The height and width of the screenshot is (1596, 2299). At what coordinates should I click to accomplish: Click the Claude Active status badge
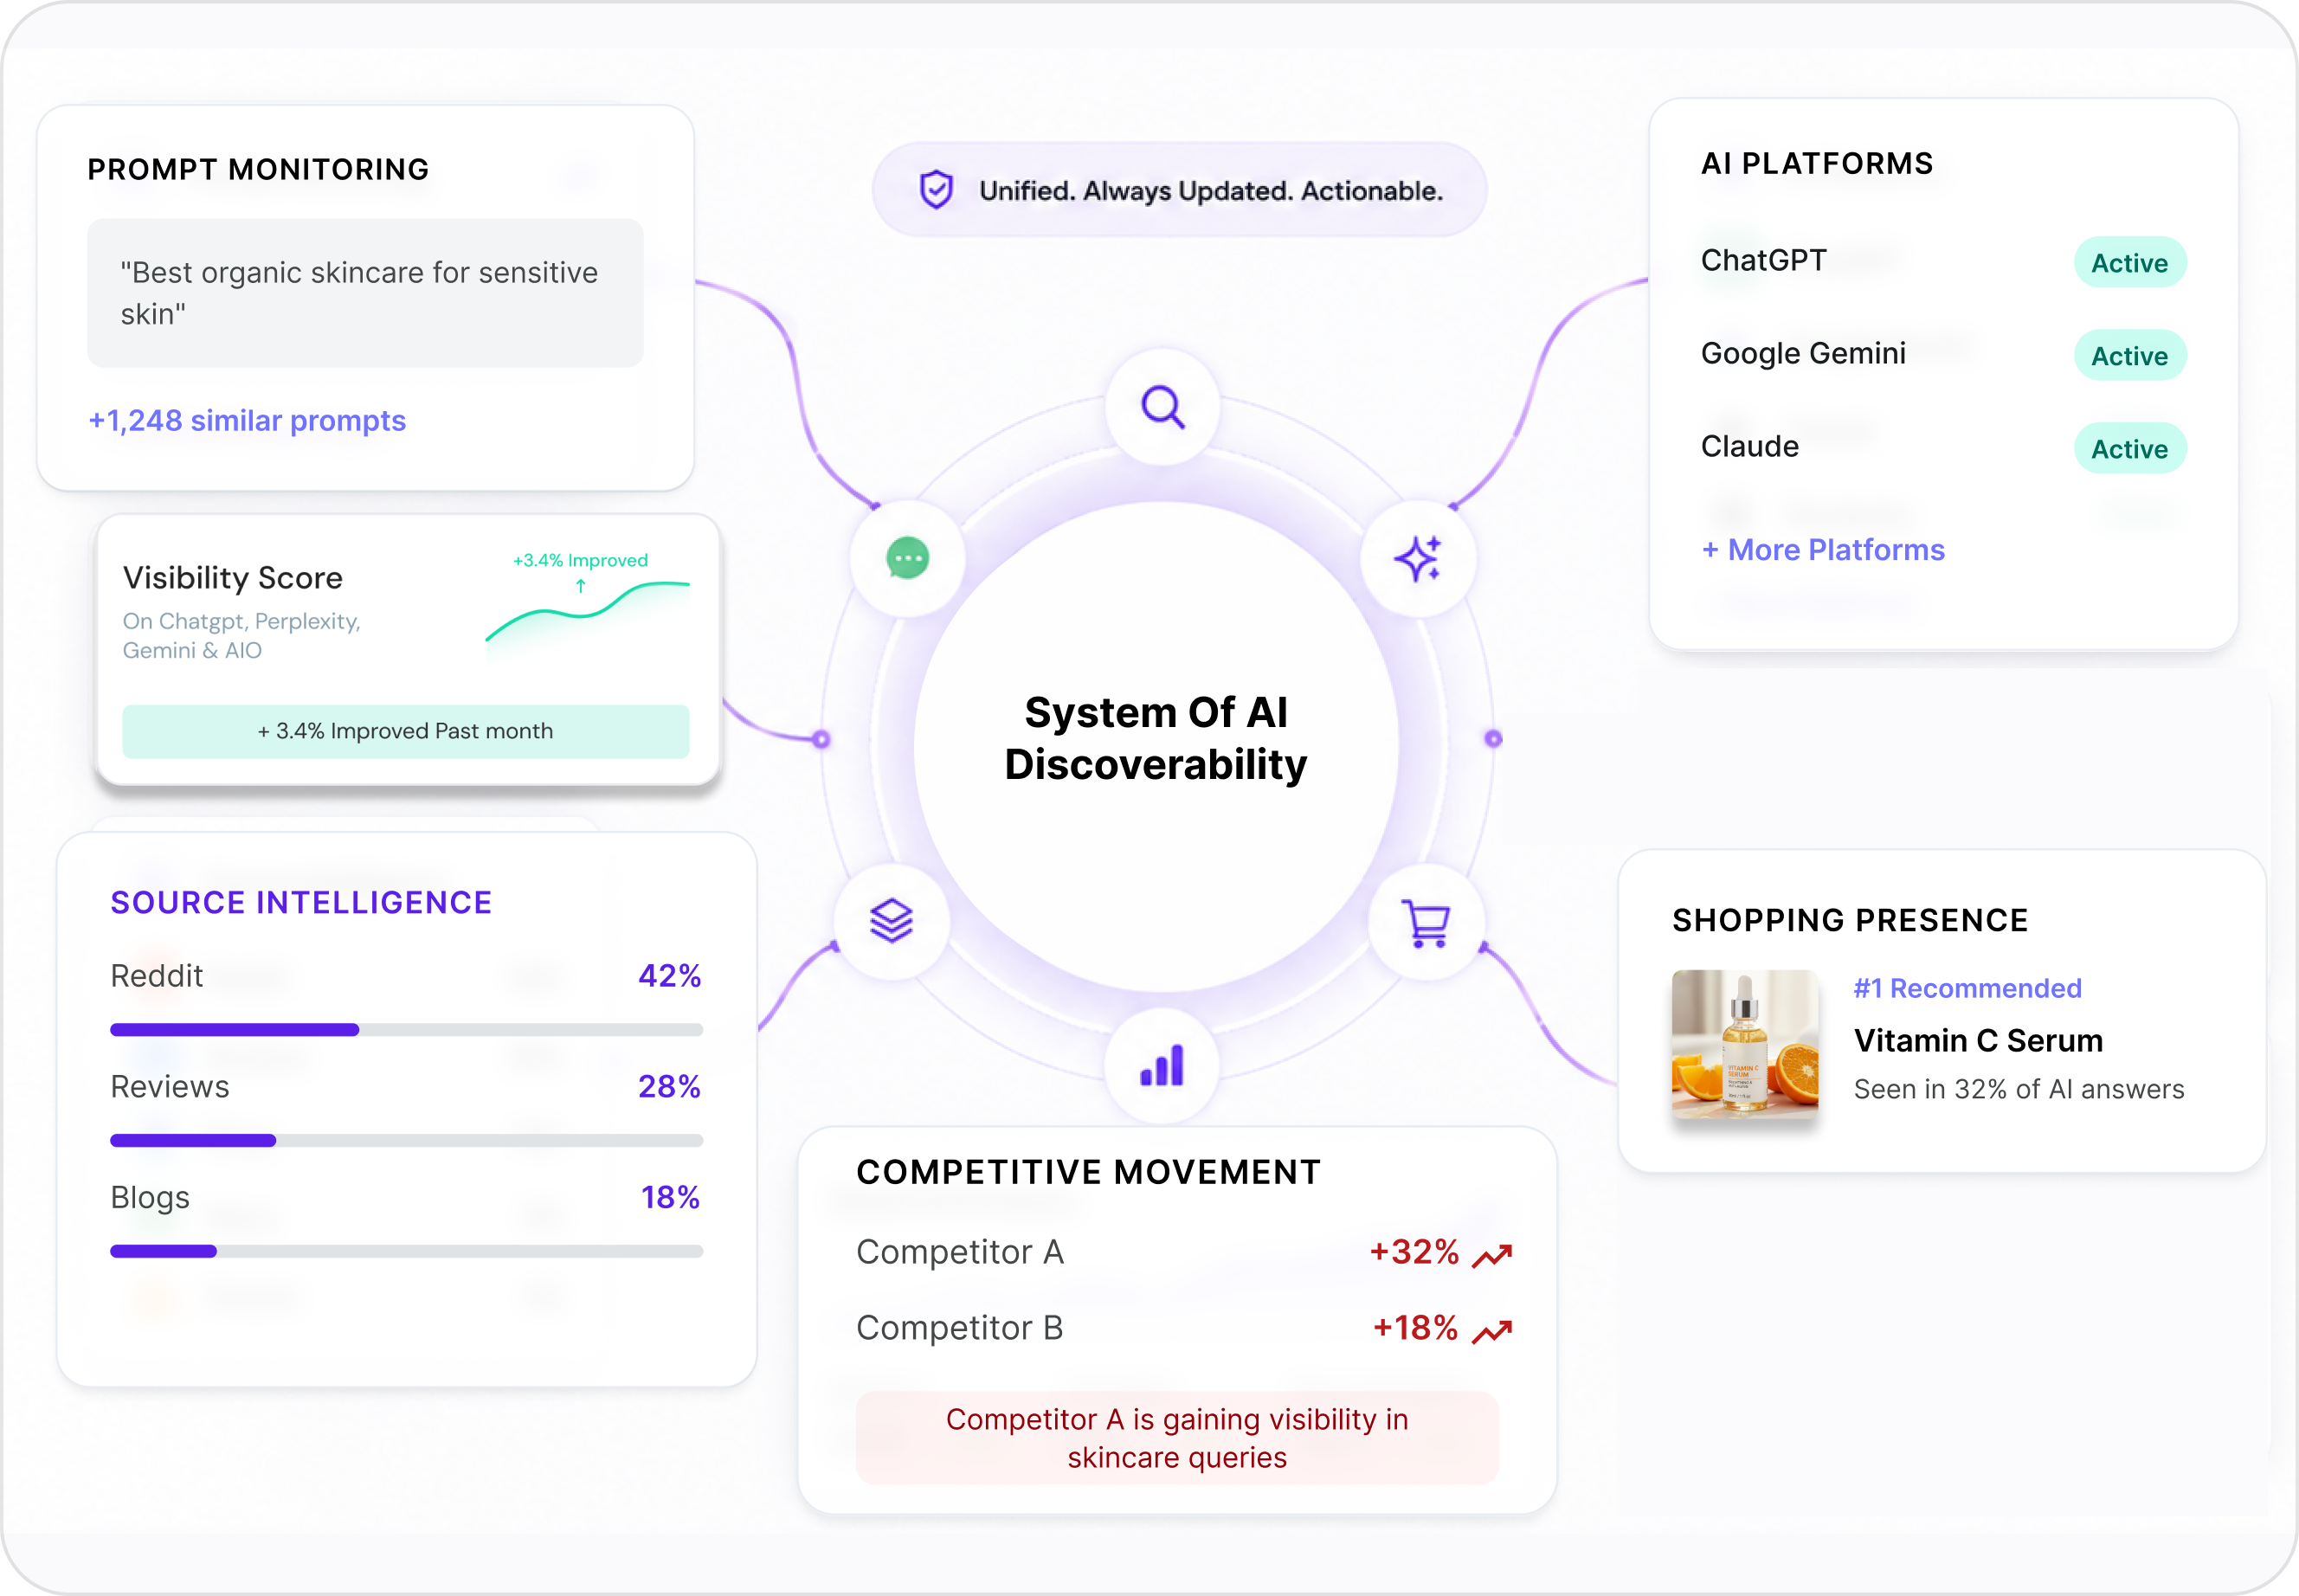click(x=2130, y=448)
